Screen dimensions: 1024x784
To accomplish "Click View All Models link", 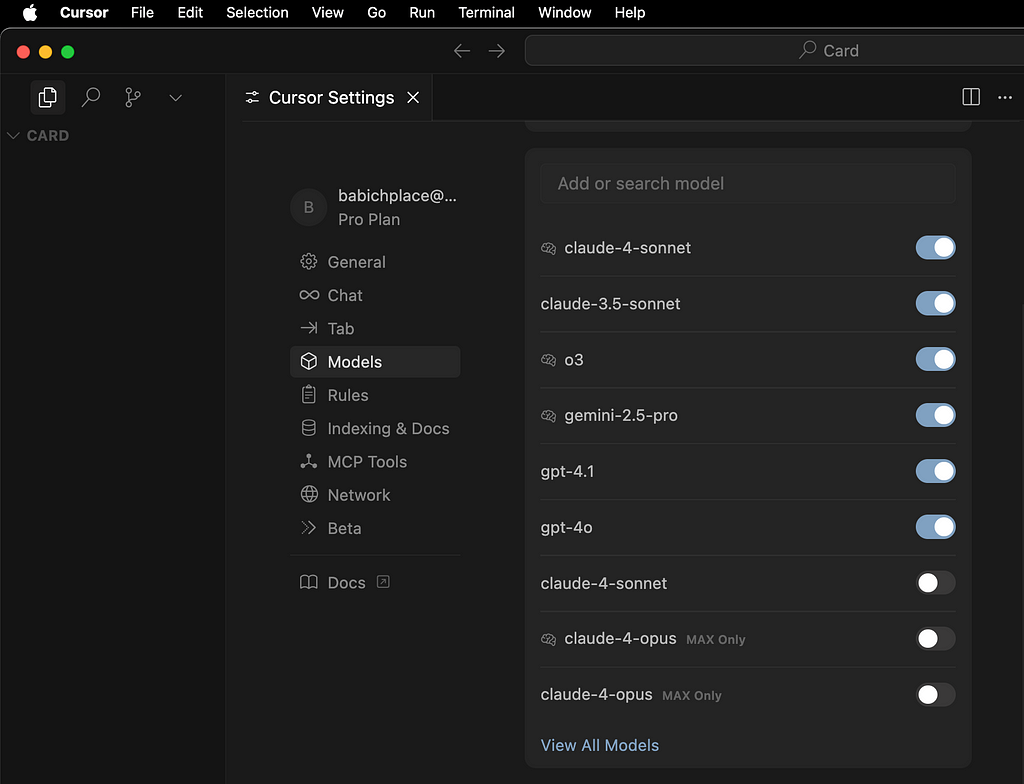I will coord(600,745).
